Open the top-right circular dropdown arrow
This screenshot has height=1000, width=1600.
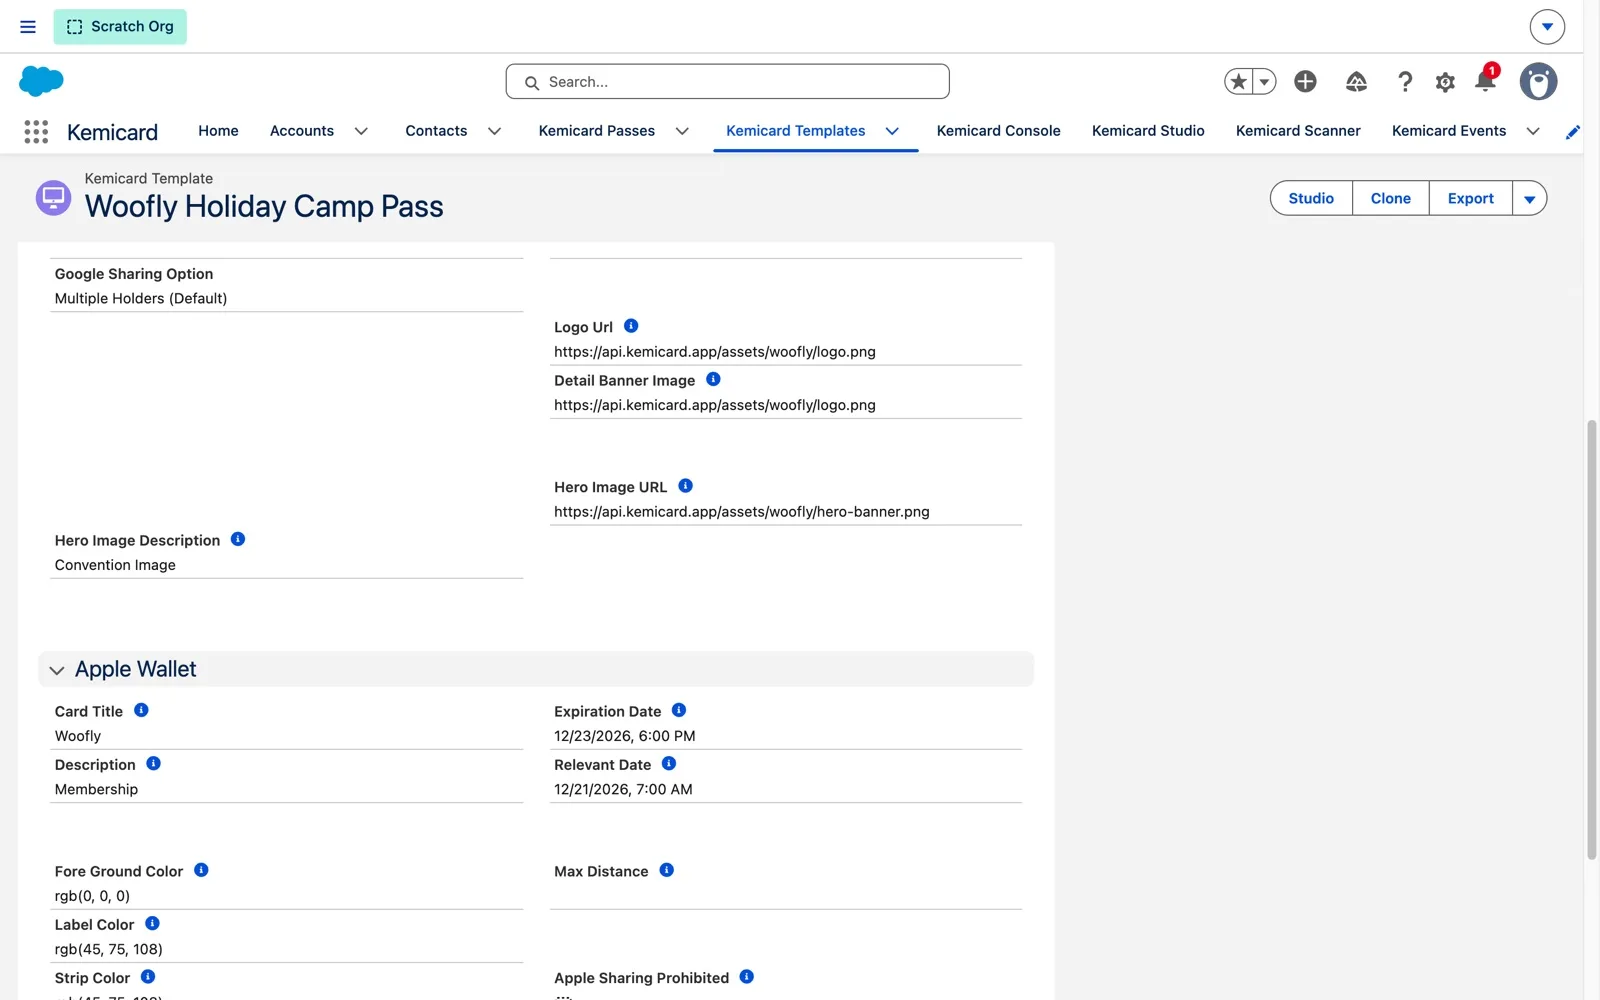coord(1547,27)
